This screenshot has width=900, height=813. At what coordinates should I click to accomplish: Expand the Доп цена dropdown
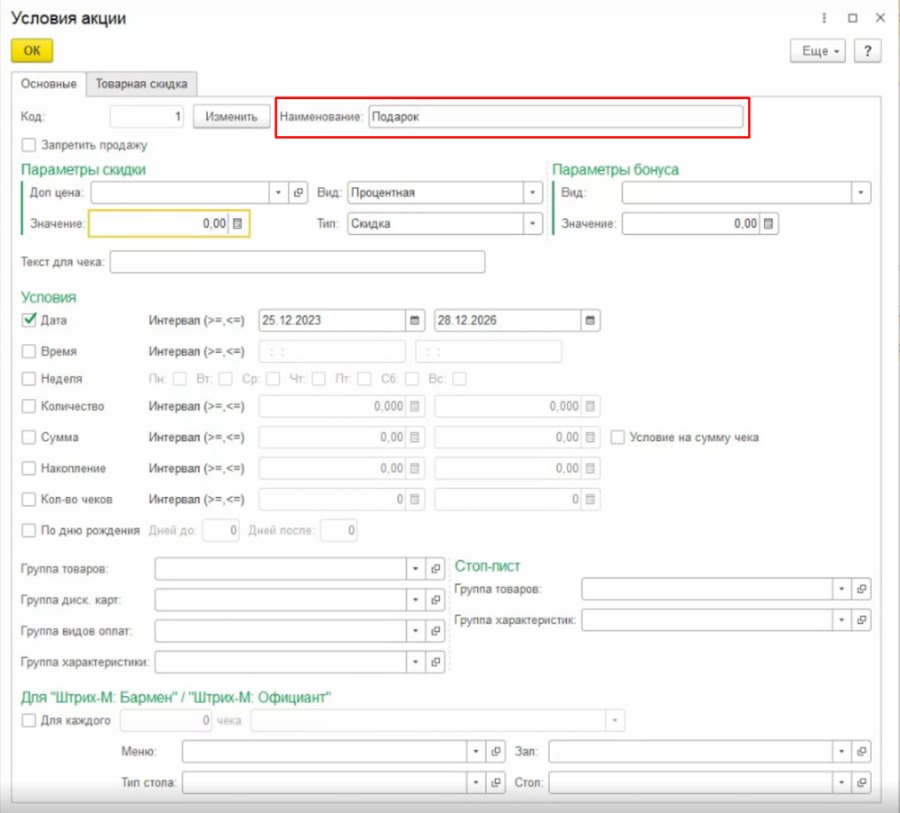click(x=278, y=192)
